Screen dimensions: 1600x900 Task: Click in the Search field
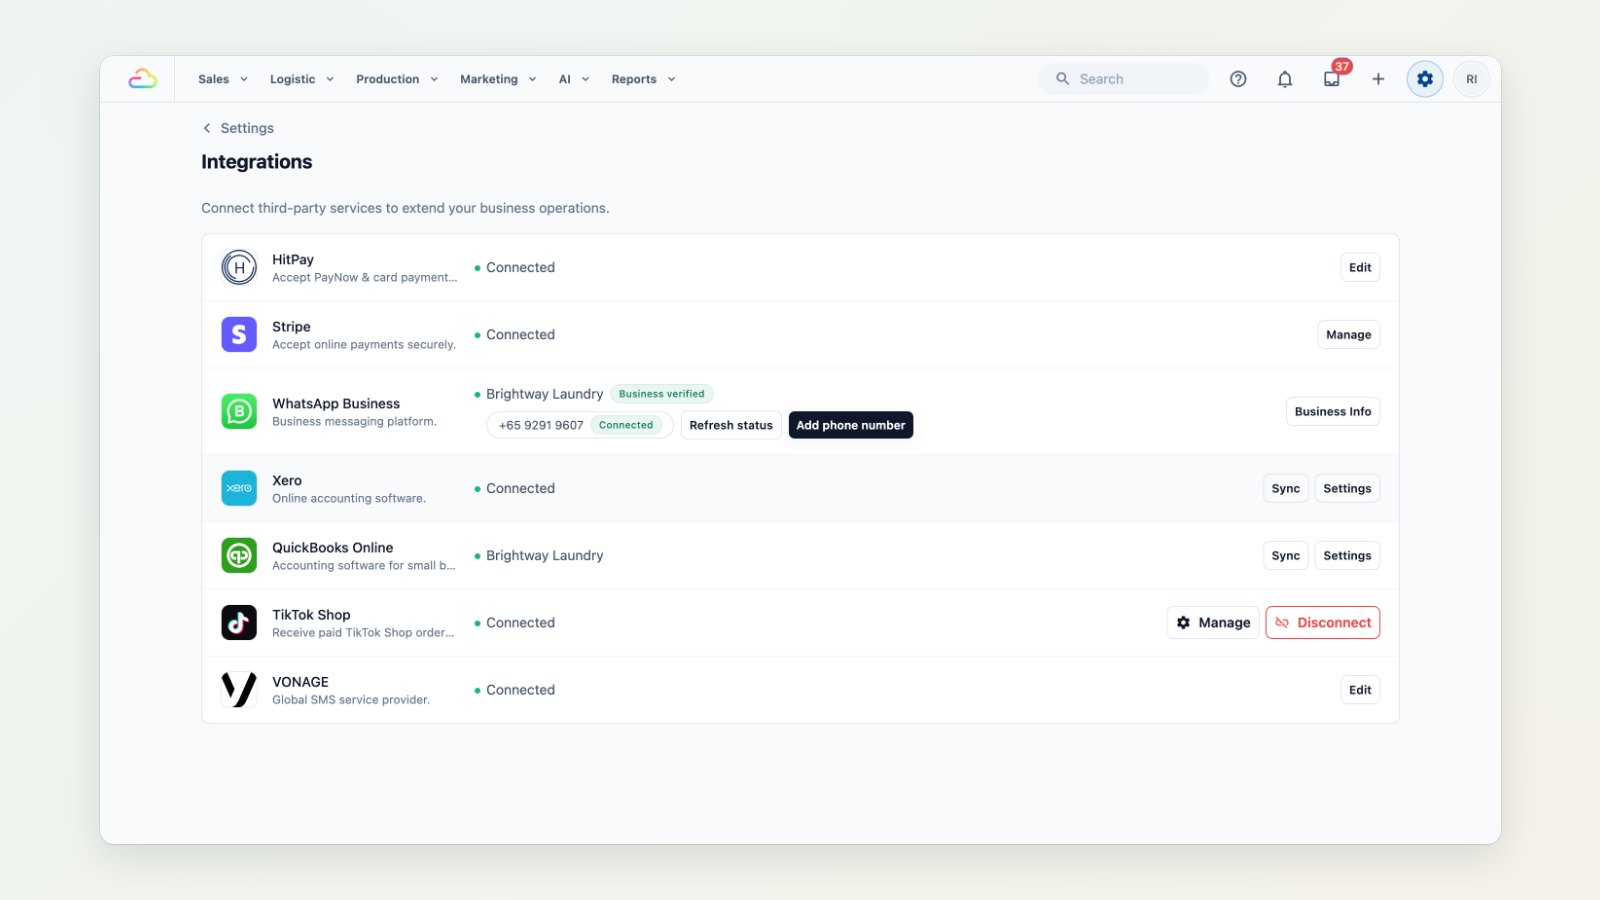tap(1124, 79)
